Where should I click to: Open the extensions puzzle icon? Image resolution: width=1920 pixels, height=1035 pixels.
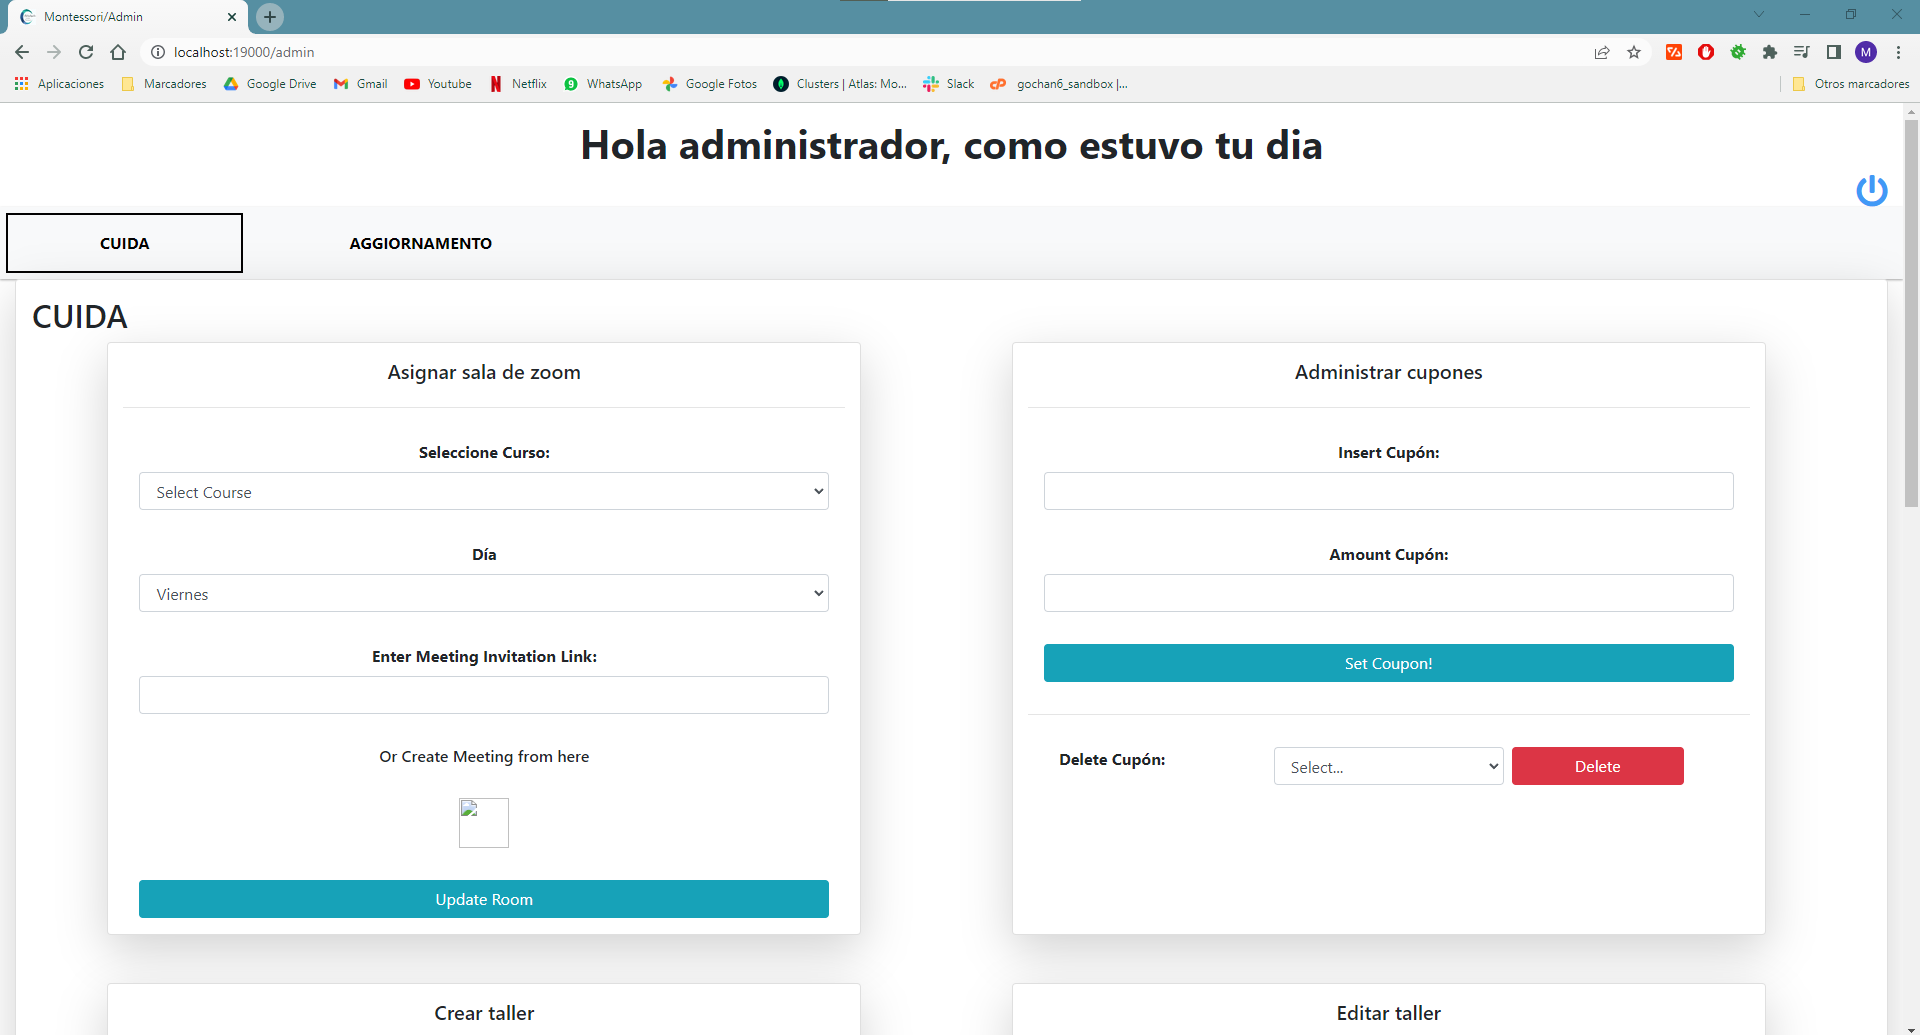pos(1770,52)
